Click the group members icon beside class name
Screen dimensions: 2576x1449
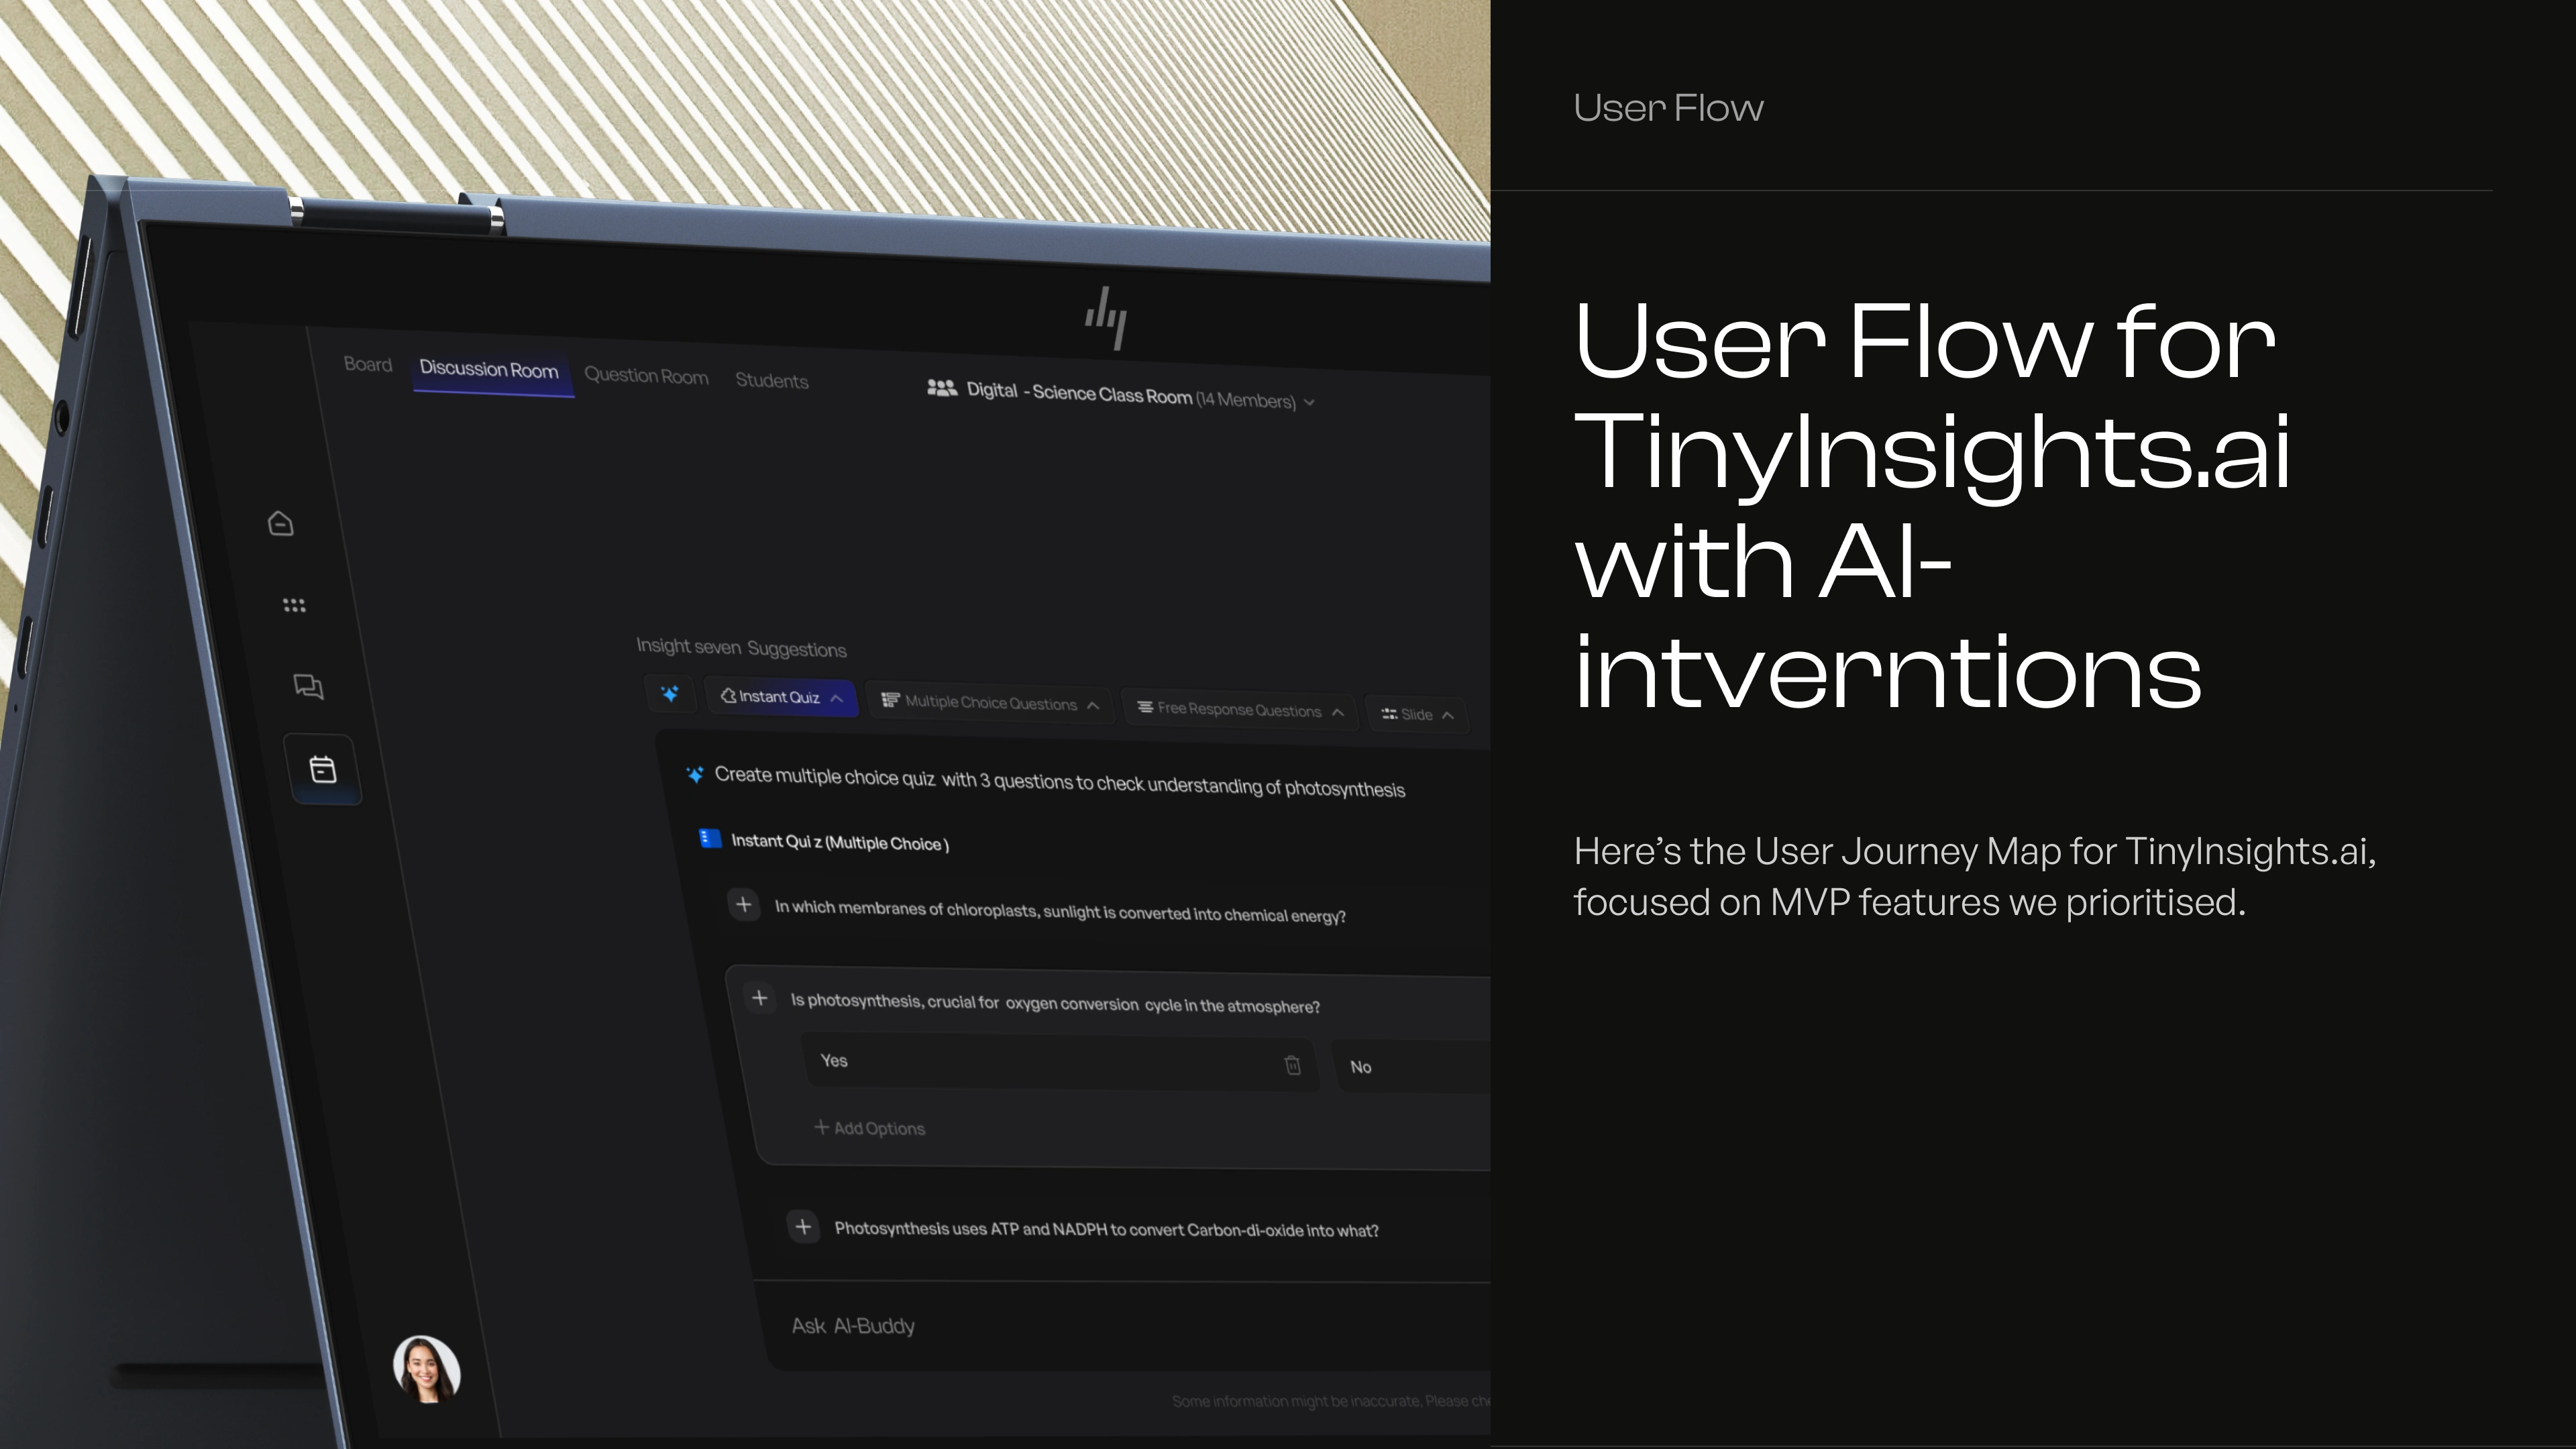point(942,387)
